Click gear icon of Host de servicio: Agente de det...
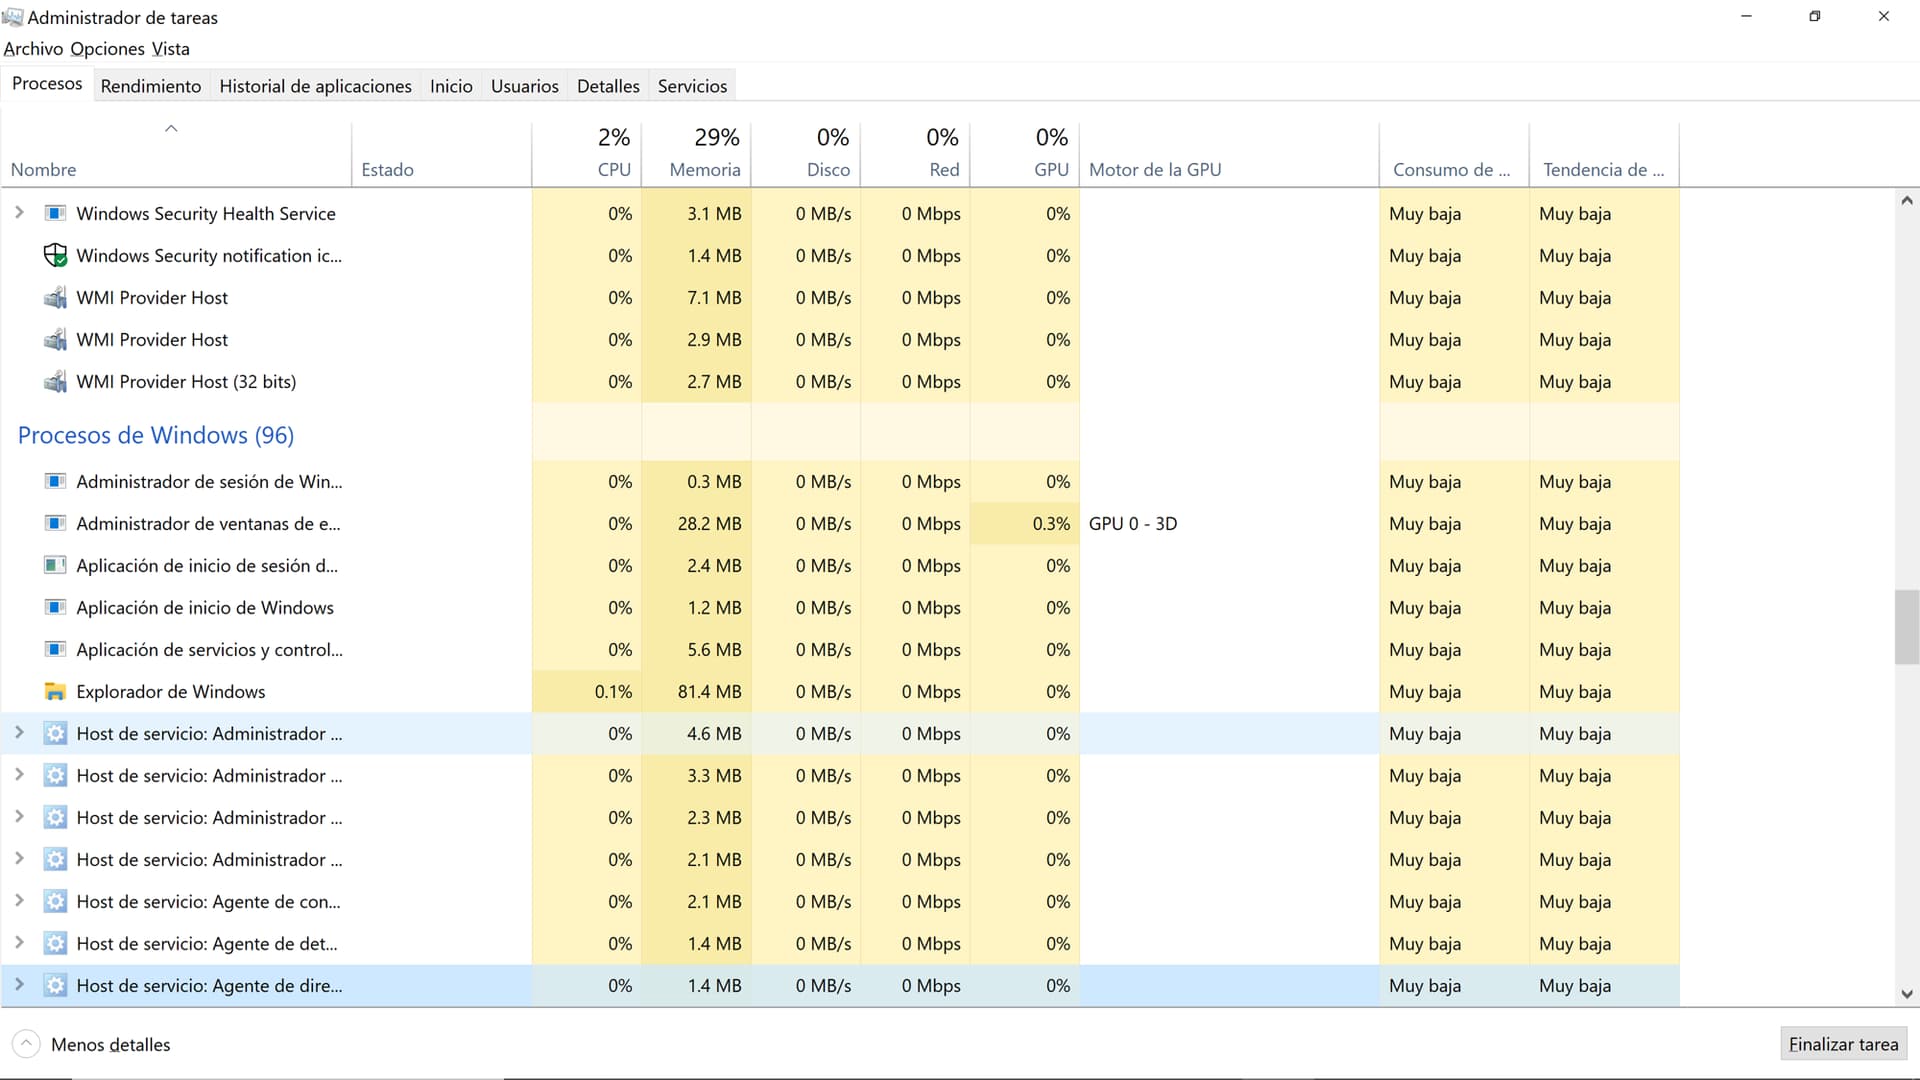Screen dimensions: 1920x1080 (x=56, y=943)
